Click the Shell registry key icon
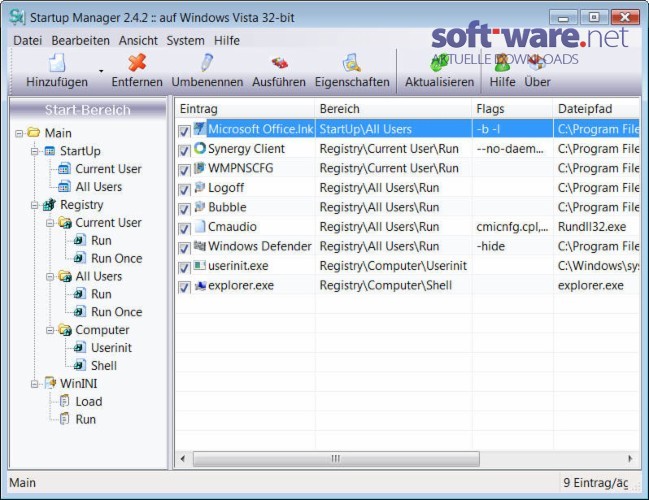Screen dimensions: 649x500 tap(80, 365)
